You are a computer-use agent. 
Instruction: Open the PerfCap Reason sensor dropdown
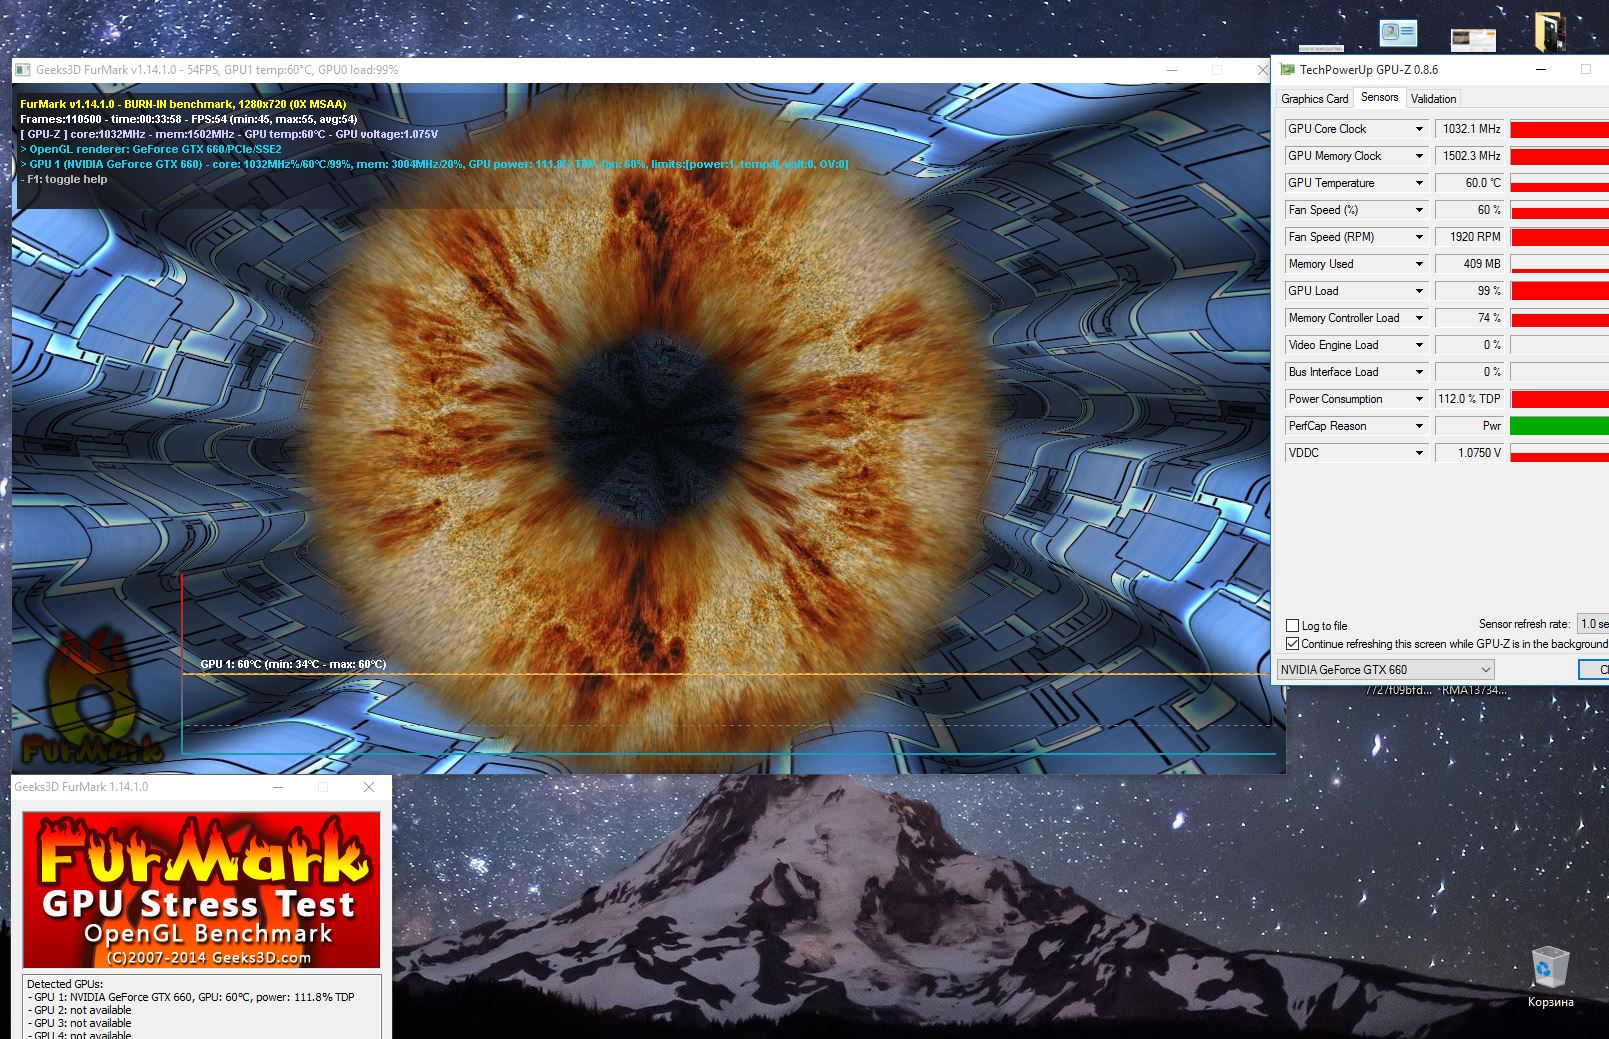pyautogui.click(x=1418, y=426)
